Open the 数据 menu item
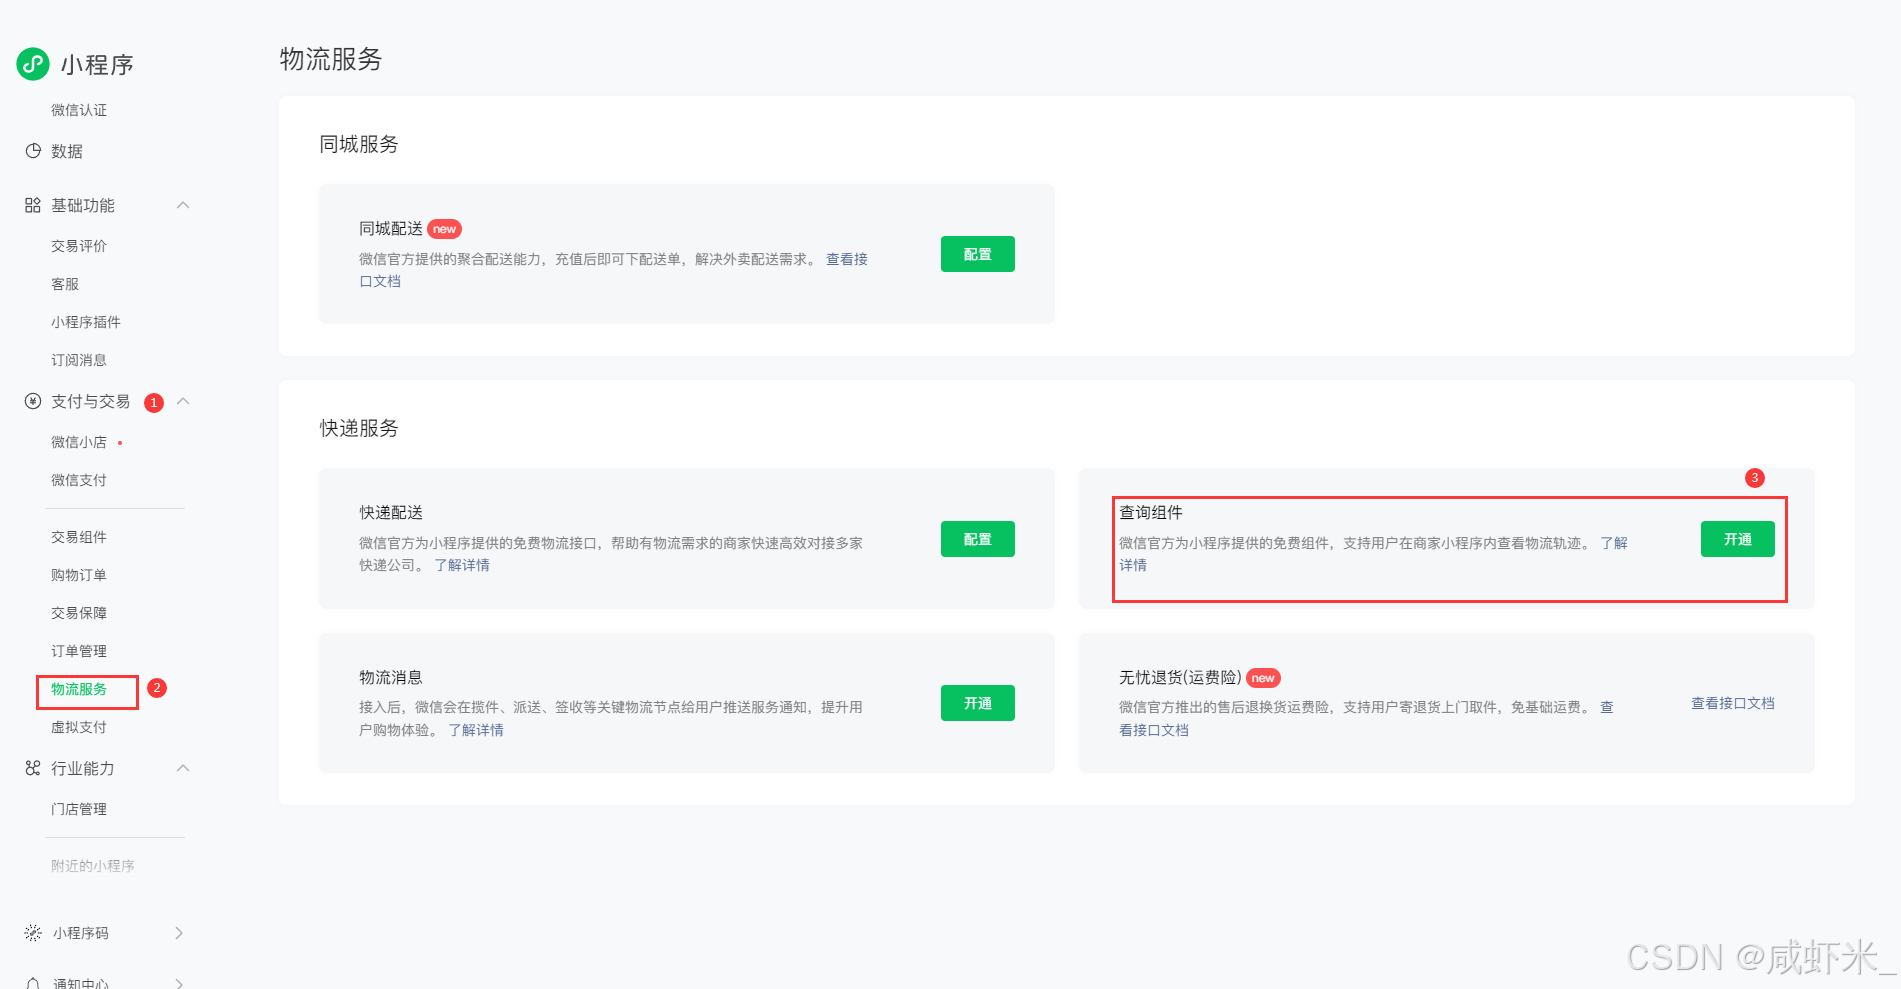 pyautogui.click(x=67, y=151)
